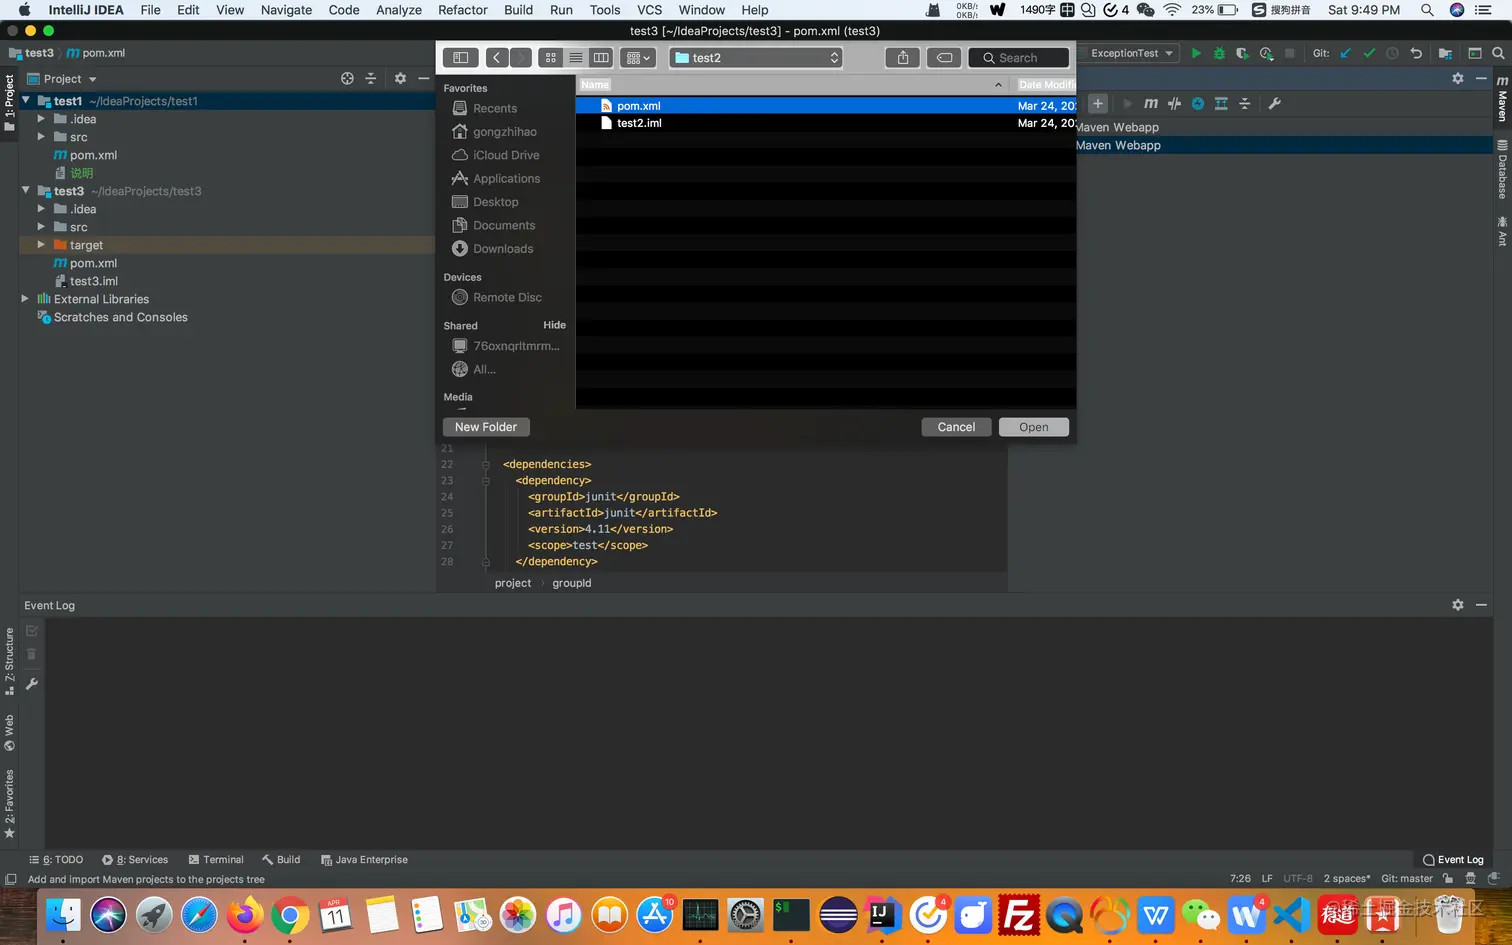This screenshot has height=945, width=1512.
Task: Open Recents in file dialog sidebar
Action: click(x=495, y=108)
